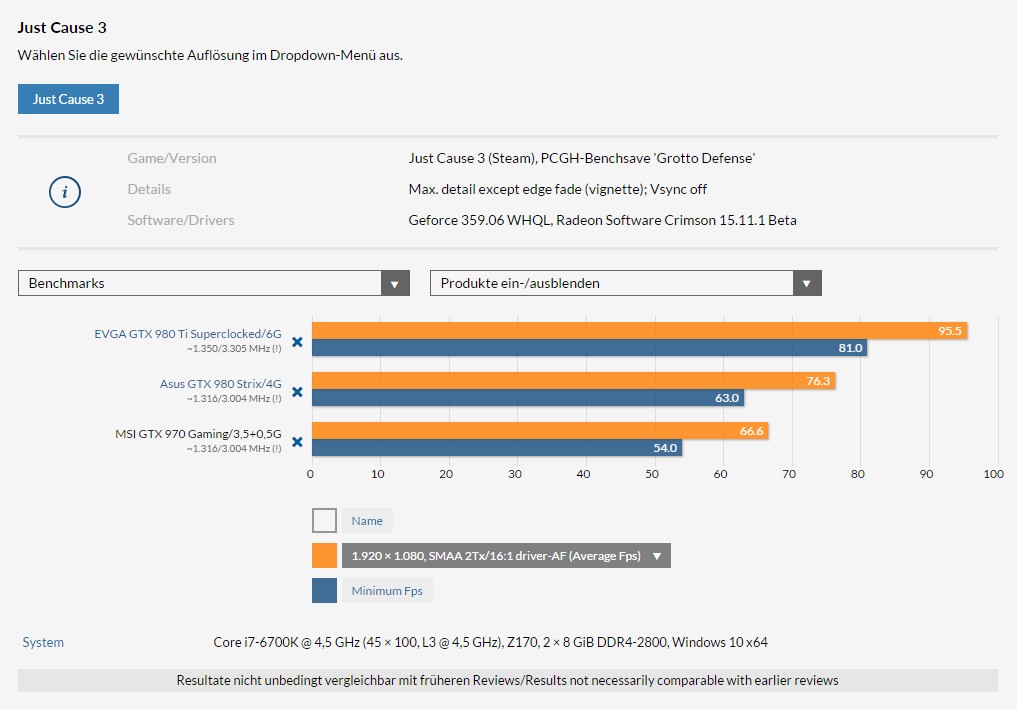Remove Asus GTX 980 Strix with X icon

297,392
